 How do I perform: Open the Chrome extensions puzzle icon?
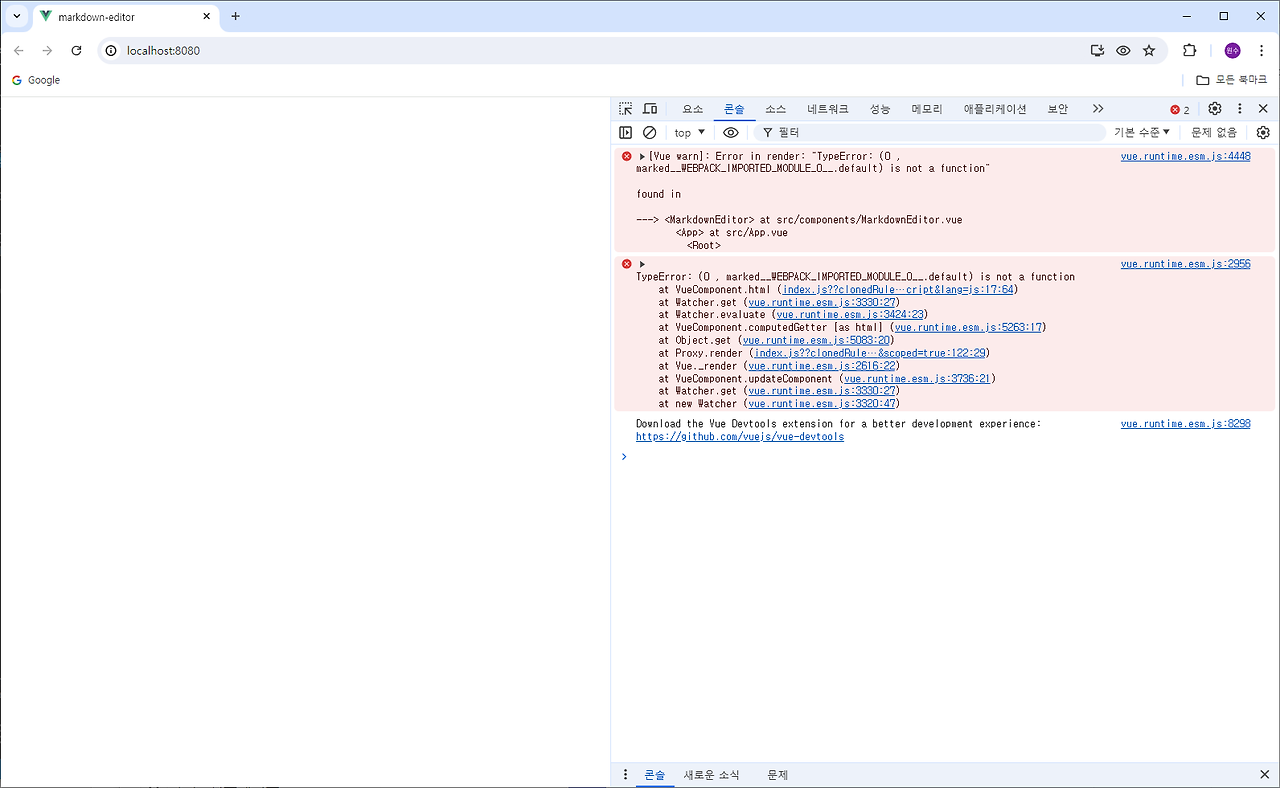click(x=1189, y=50)
